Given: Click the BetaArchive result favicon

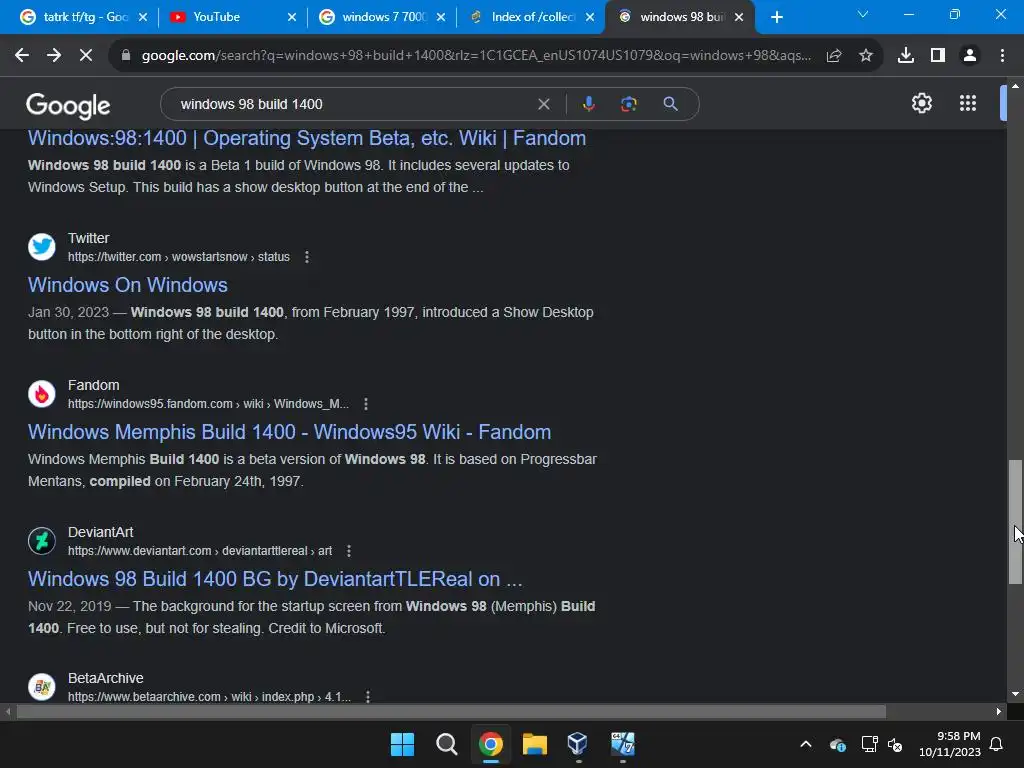Looking at the screenshot, I should pos(42,687).
